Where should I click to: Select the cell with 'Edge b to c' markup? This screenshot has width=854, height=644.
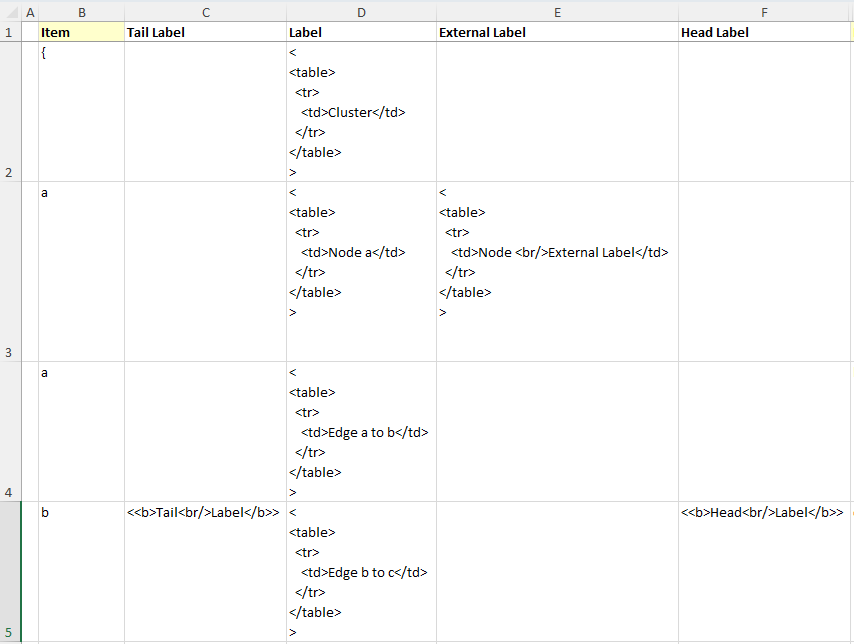pos(361,572)
